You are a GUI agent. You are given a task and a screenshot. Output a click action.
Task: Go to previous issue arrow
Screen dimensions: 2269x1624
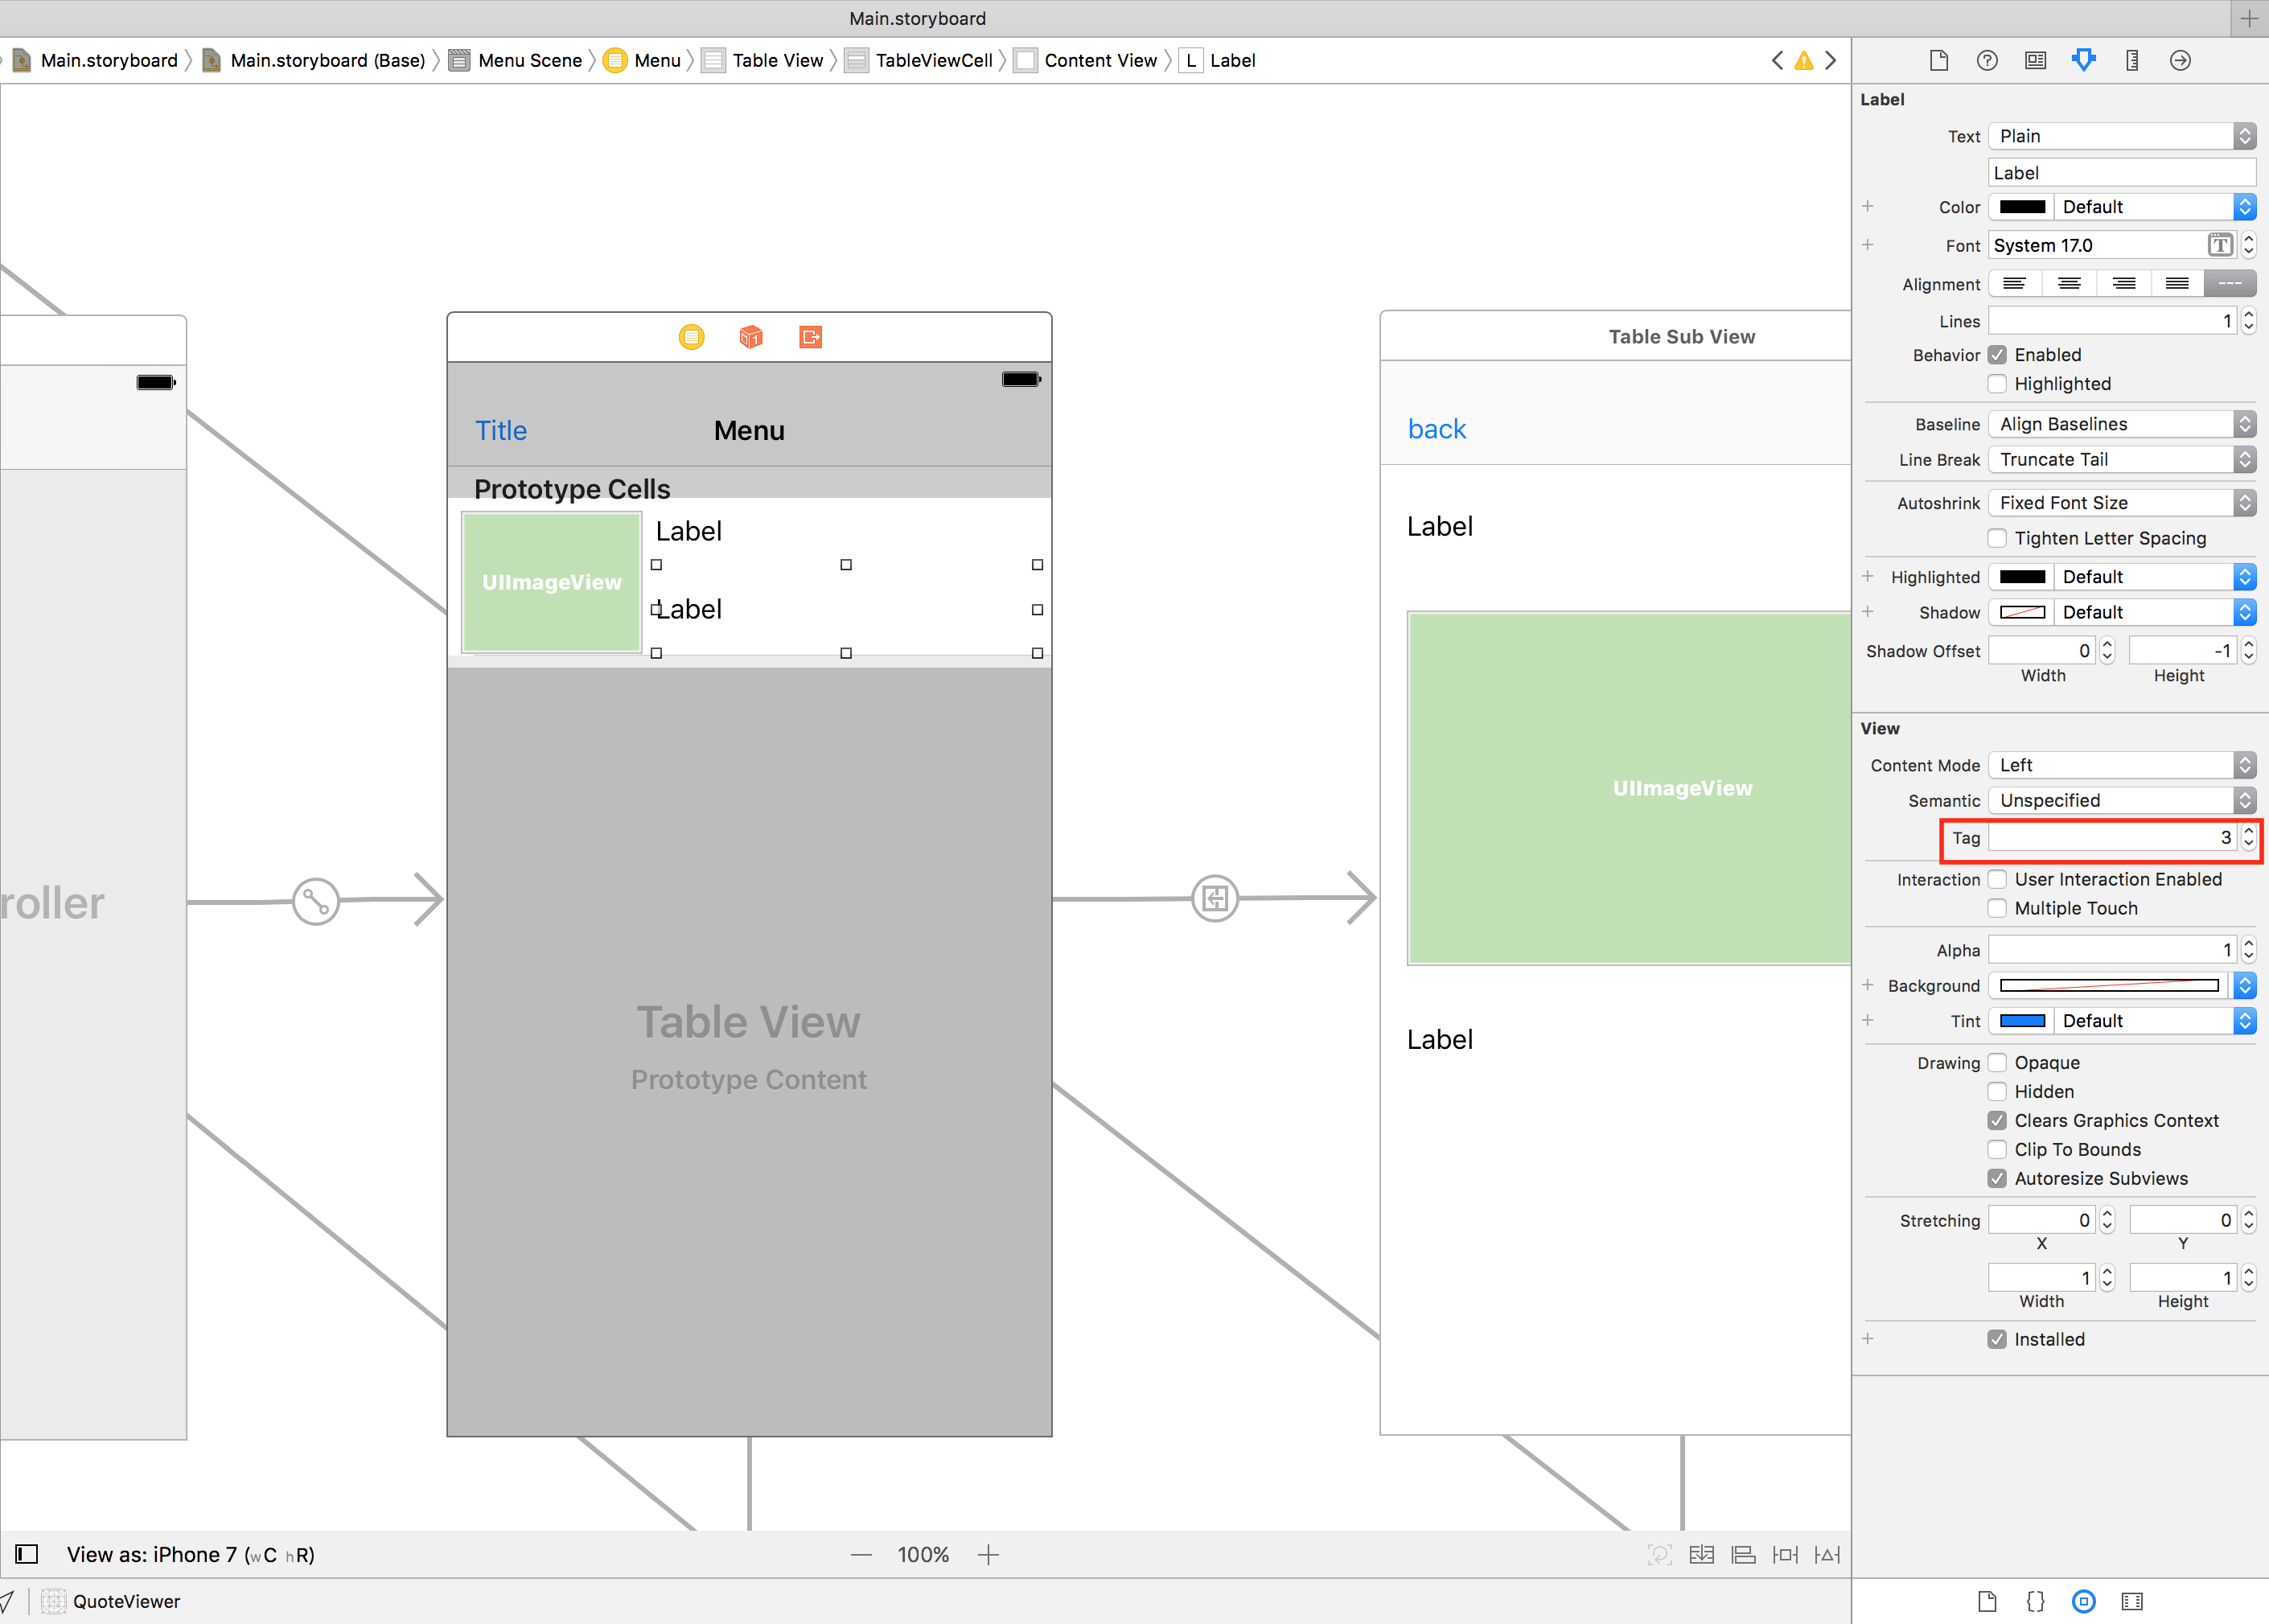coord(1777,60)
